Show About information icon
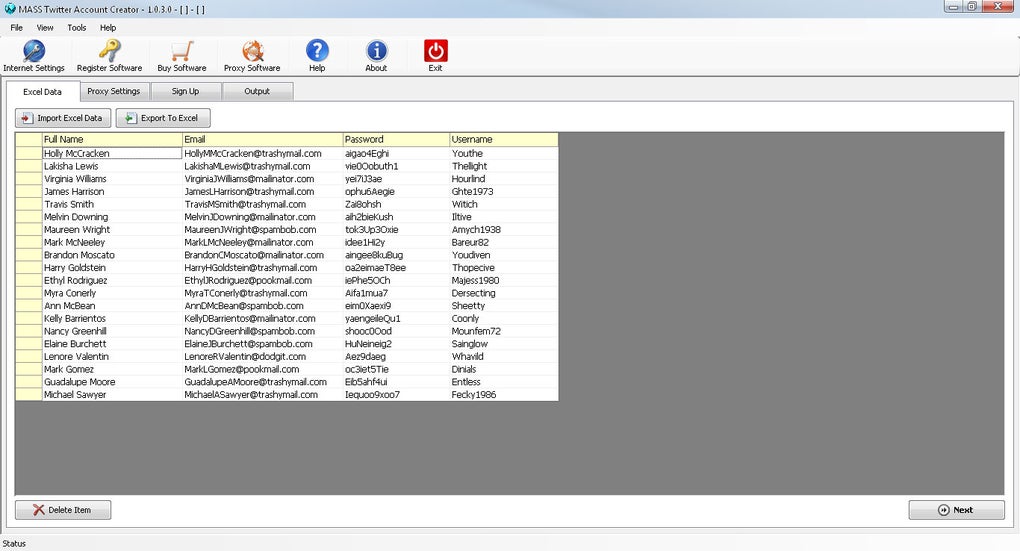1020x551 pixels. (376, 51)
